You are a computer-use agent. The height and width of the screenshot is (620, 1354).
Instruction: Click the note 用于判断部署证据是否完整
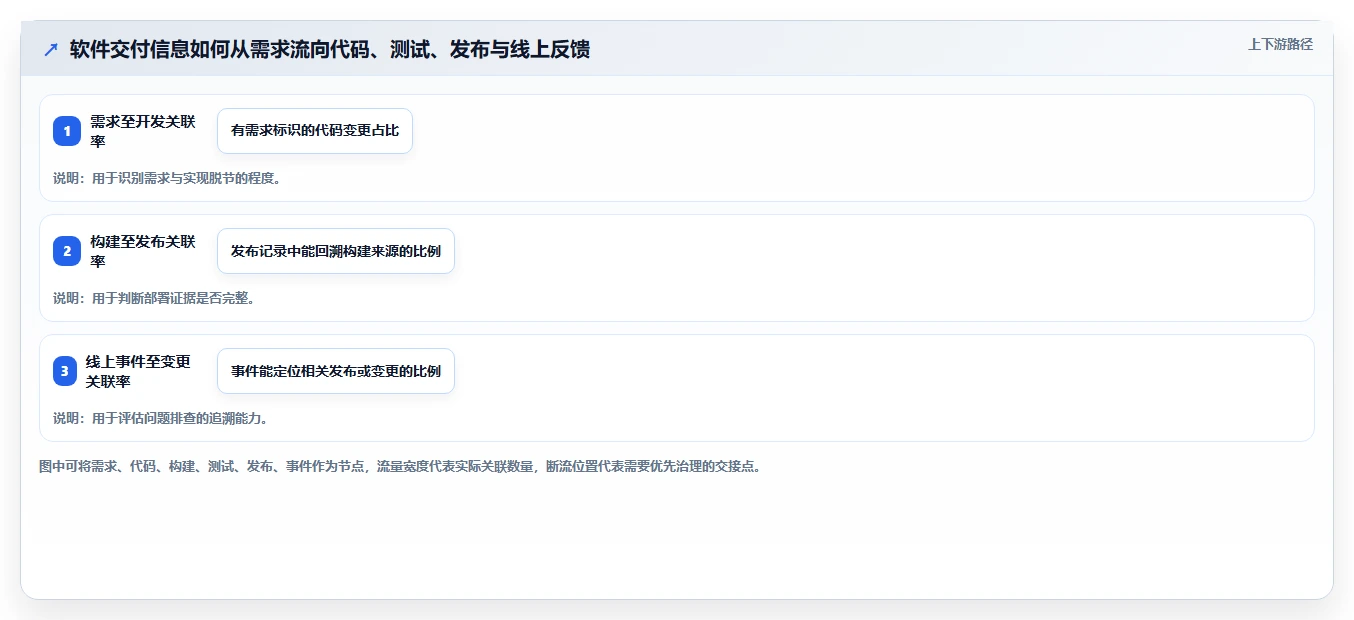pos(154,298)
